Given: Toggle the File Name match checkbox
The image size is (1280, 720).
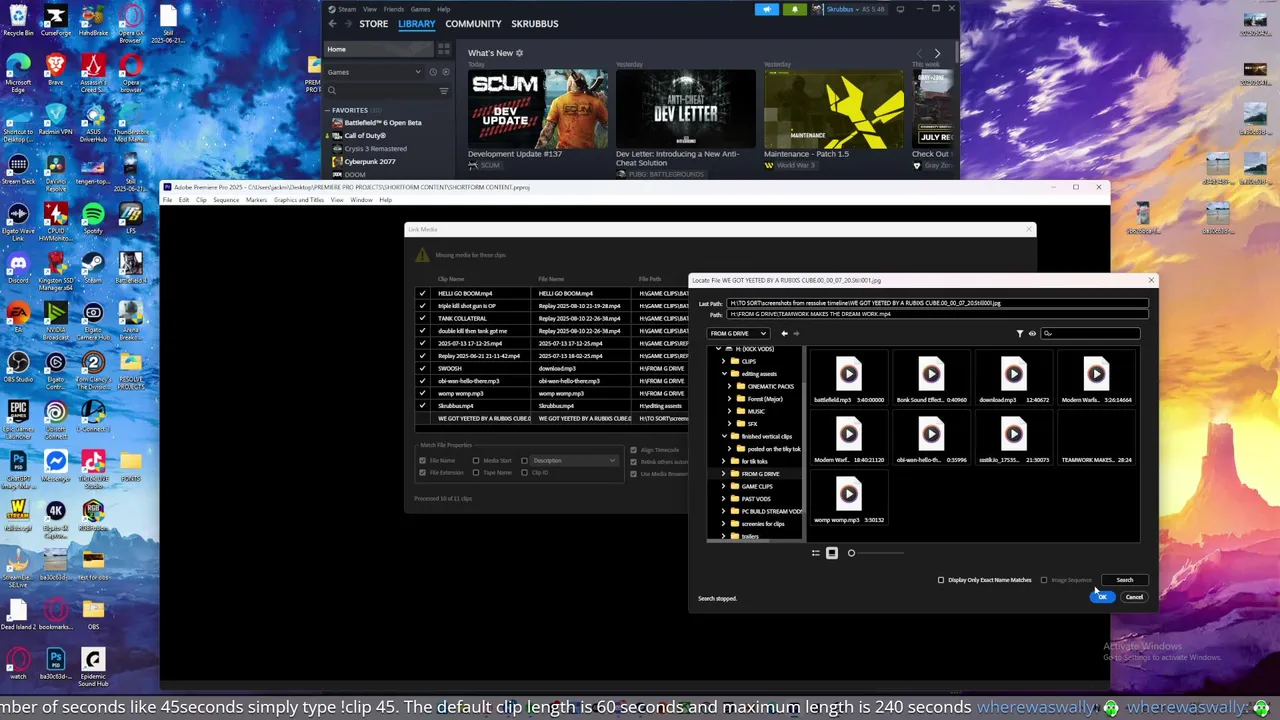Looking at the screenshot, I should (422, 461).
